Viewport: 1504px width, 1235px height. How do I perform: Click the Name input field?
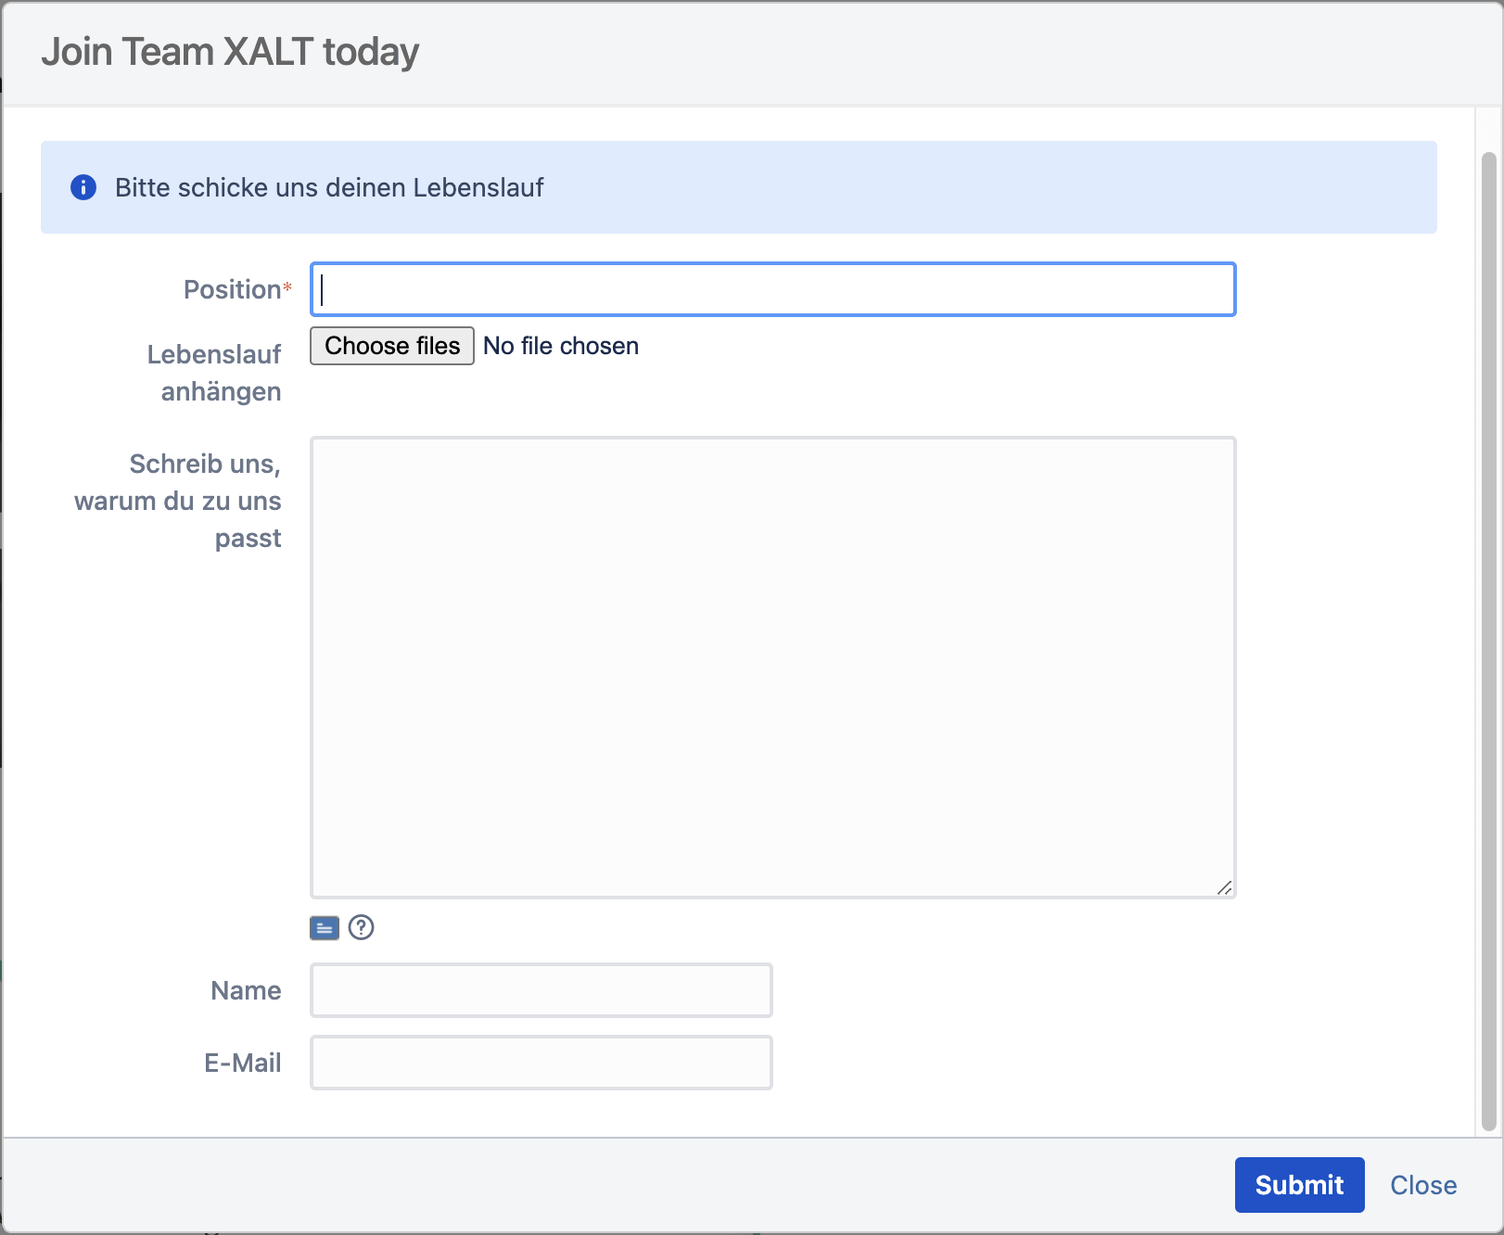click(x=541, y=990)
